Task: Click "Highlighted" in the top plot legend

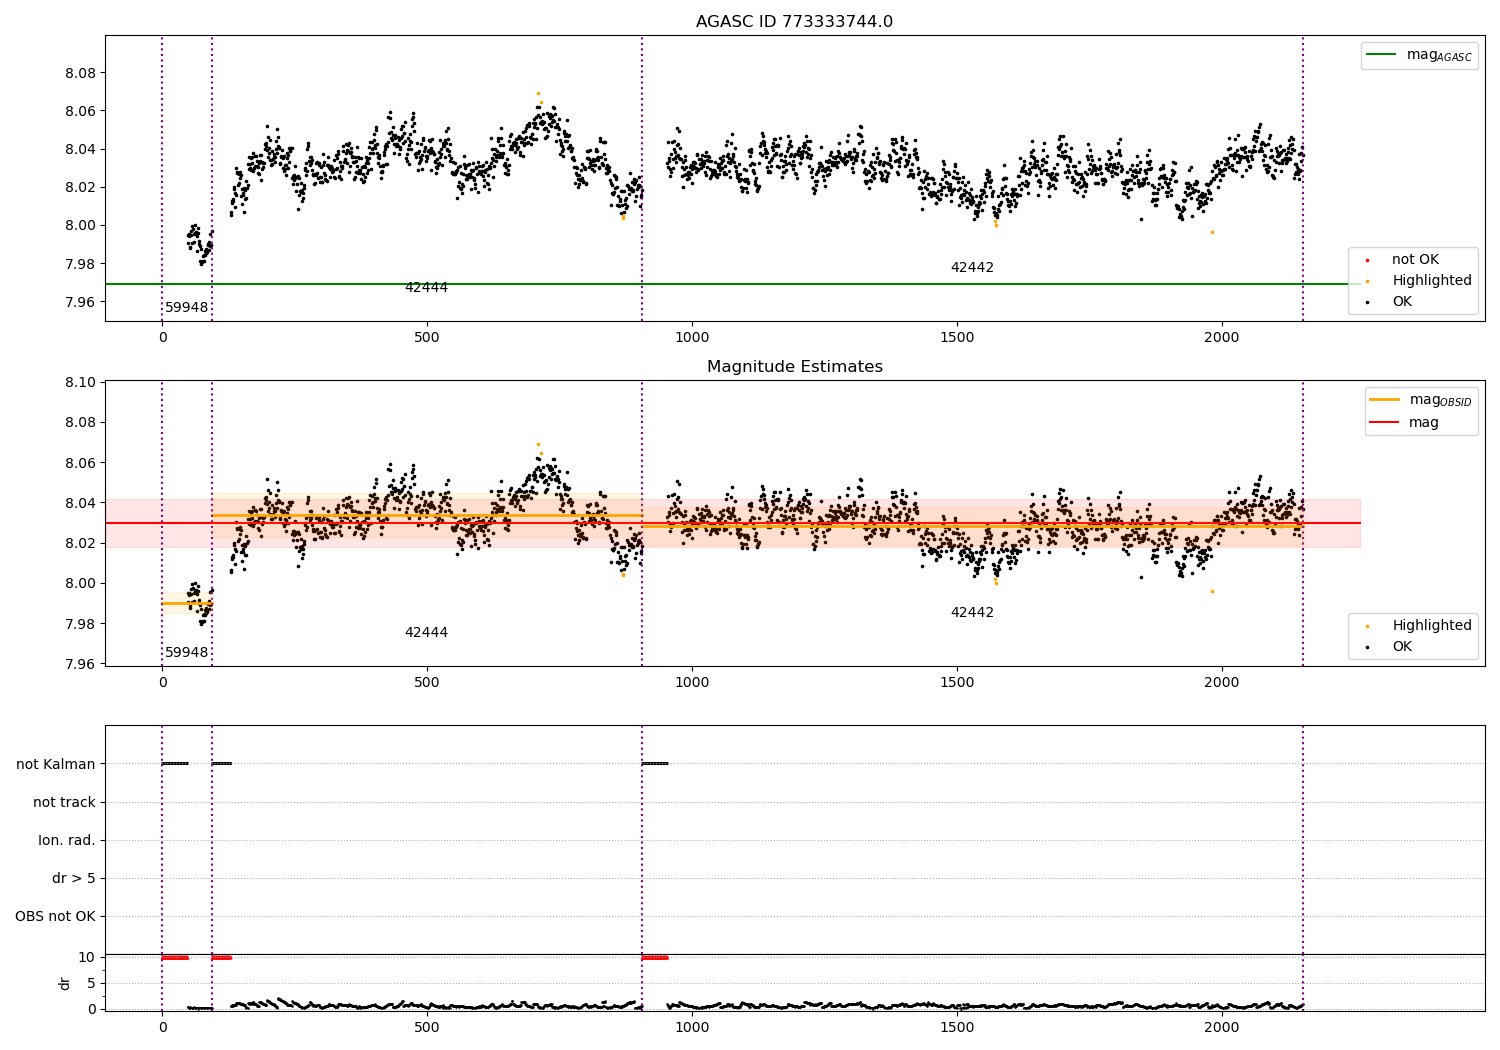Action: pyautogui.click(x=1431, y=281)
